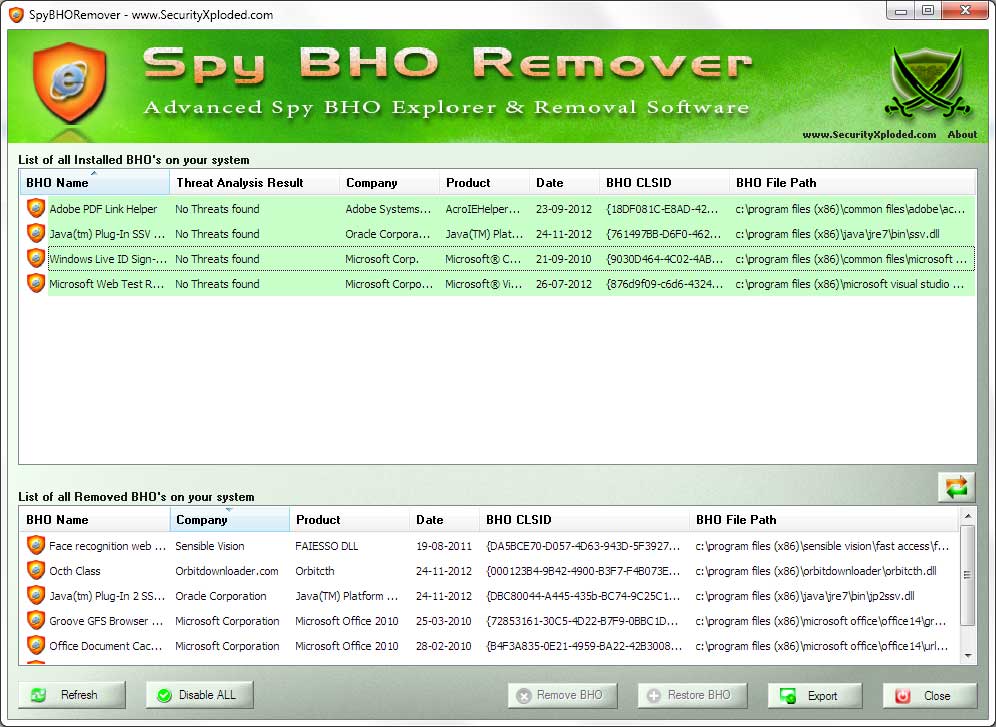
Task: Sort installed list by Threat Analysis Result
Action: [253, 183]
